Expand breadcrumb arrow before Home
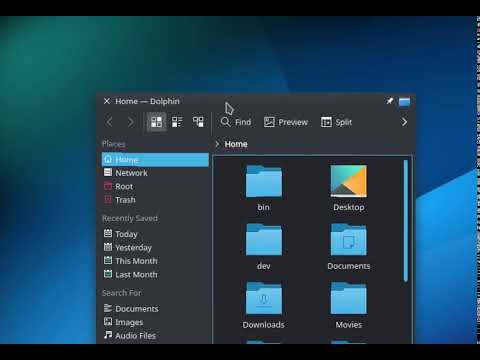Screen dimensions: 480x360 pos(217,144)
